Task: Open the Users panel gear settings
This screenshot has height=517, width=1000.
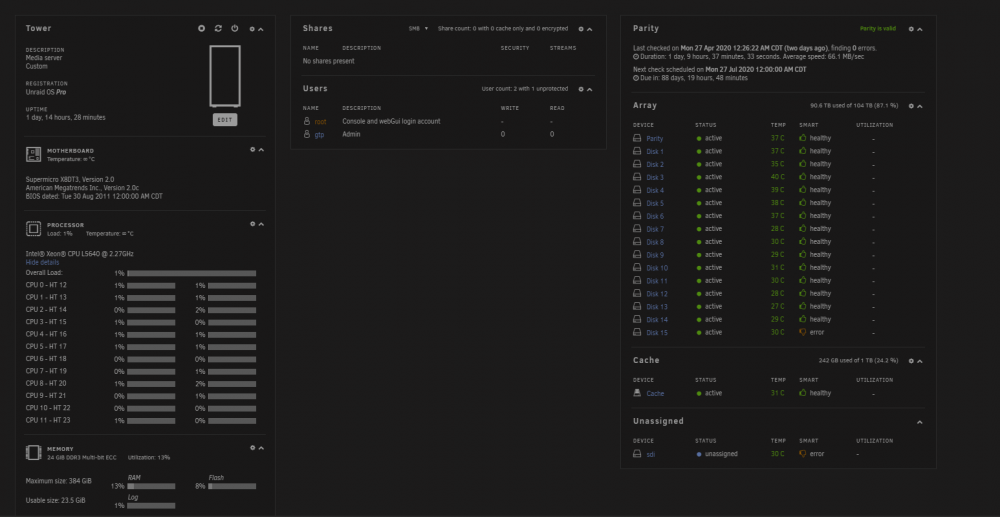Action: pyautogui.click(x=581, y=89)
